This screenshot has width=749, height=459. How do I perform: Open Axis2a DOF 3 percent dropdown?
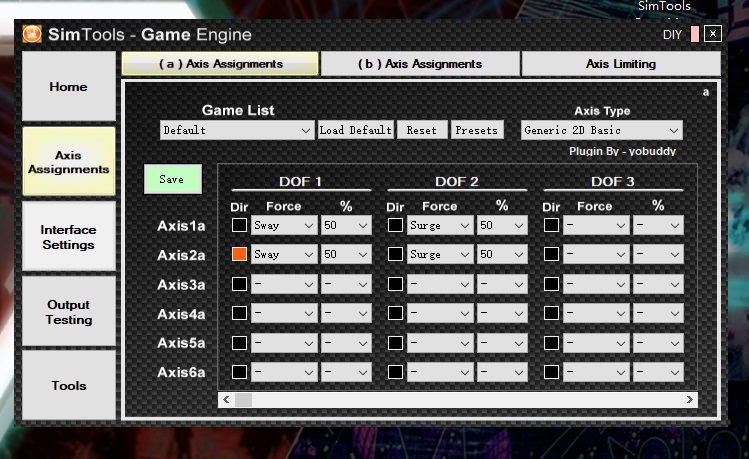coord(658,254)
